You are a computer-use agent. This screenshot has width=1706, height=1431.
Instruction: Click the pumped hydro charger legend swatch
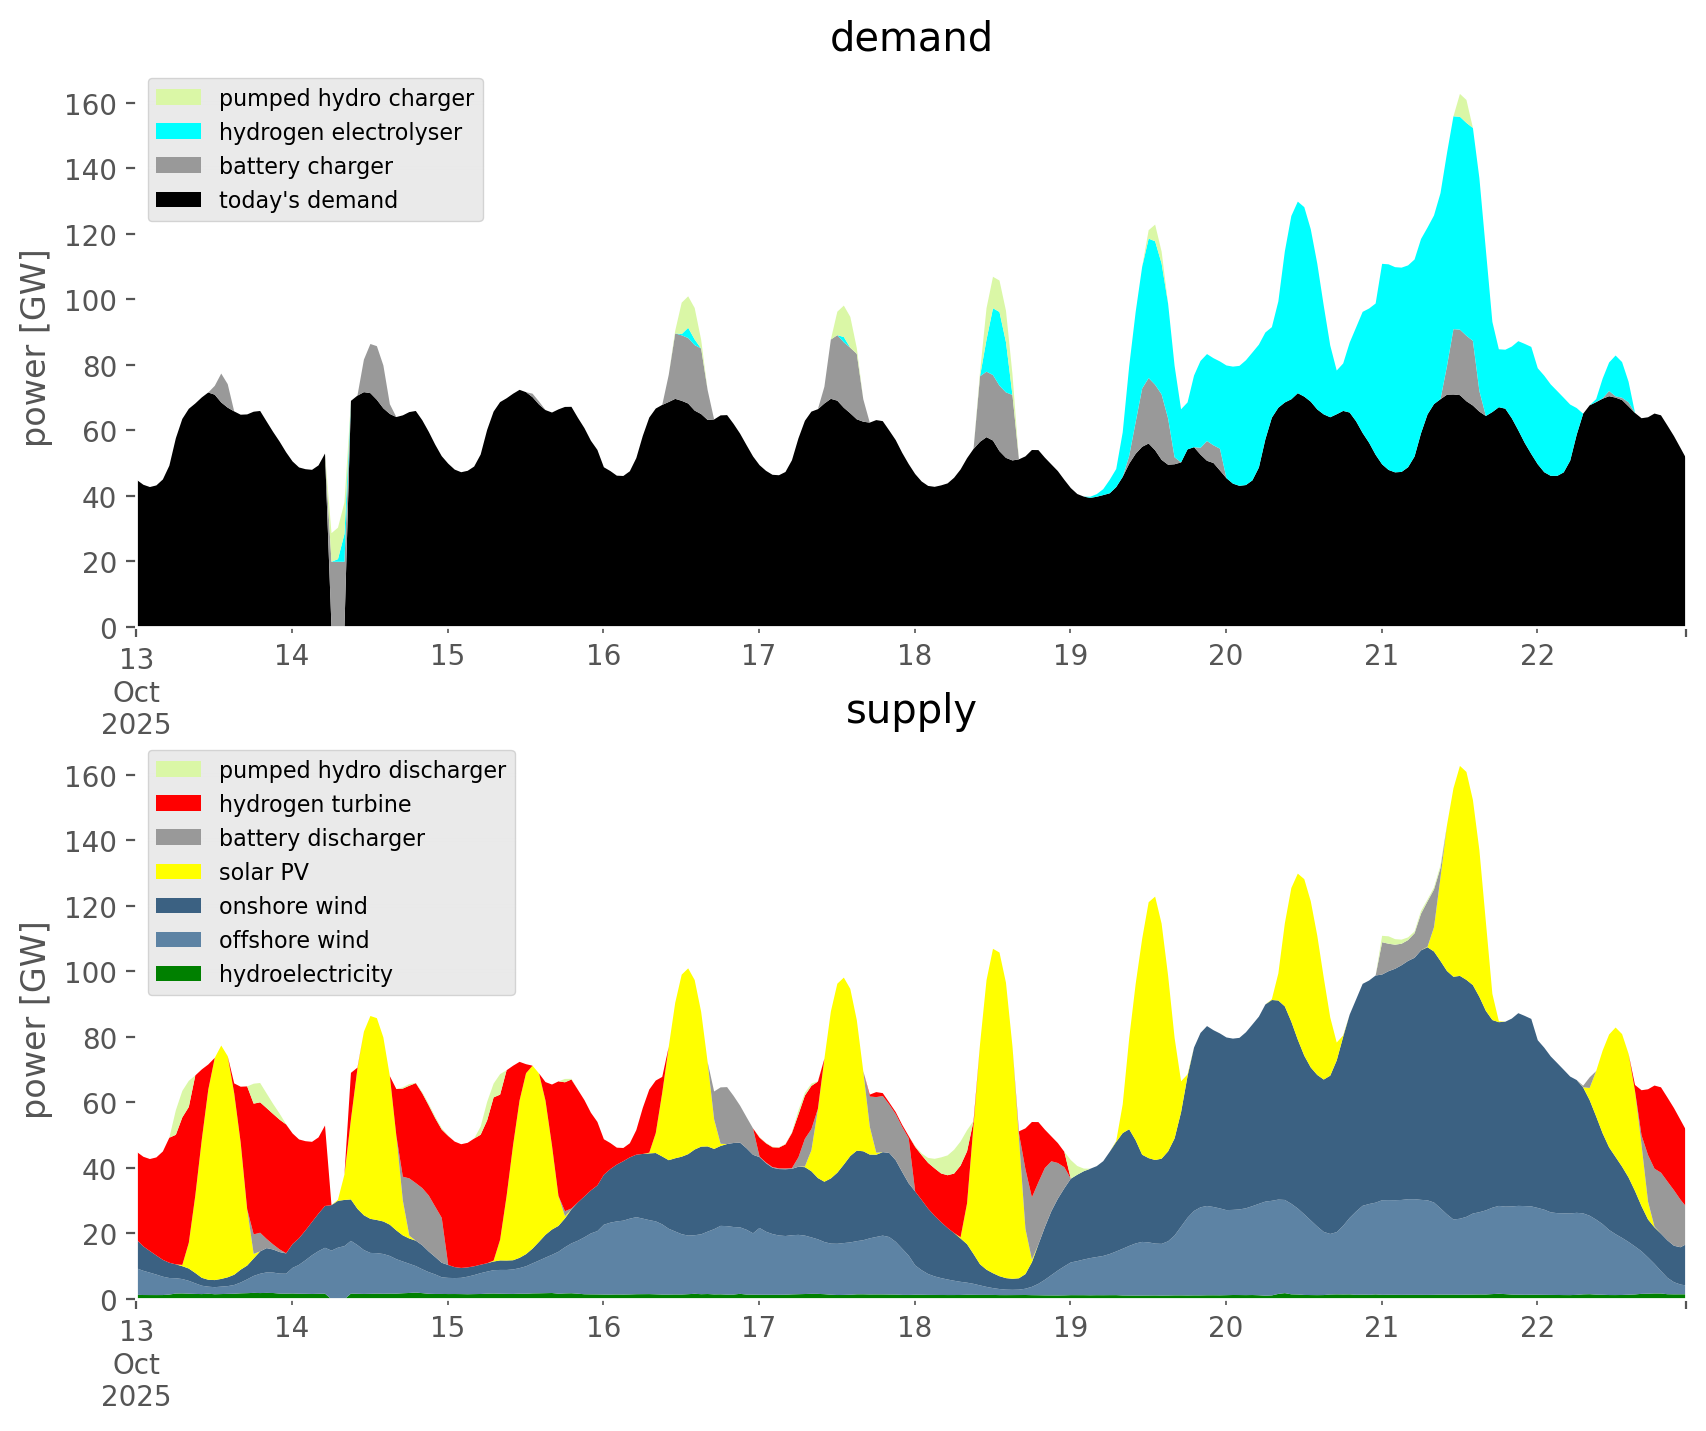coord(179,98)
